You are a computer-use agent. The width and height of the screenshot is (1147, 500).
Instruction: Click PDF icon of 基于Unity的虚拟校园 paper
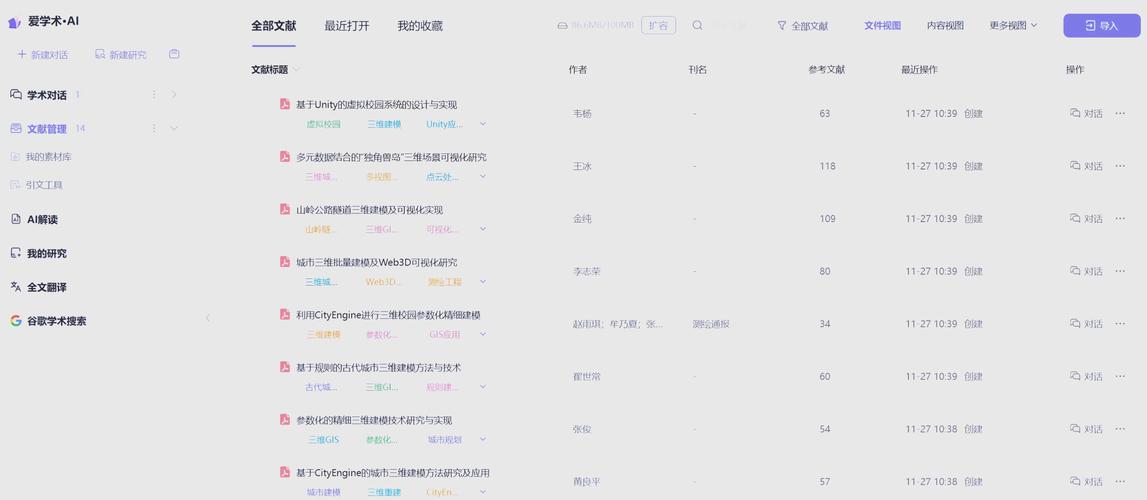click(x=285, y=104)
